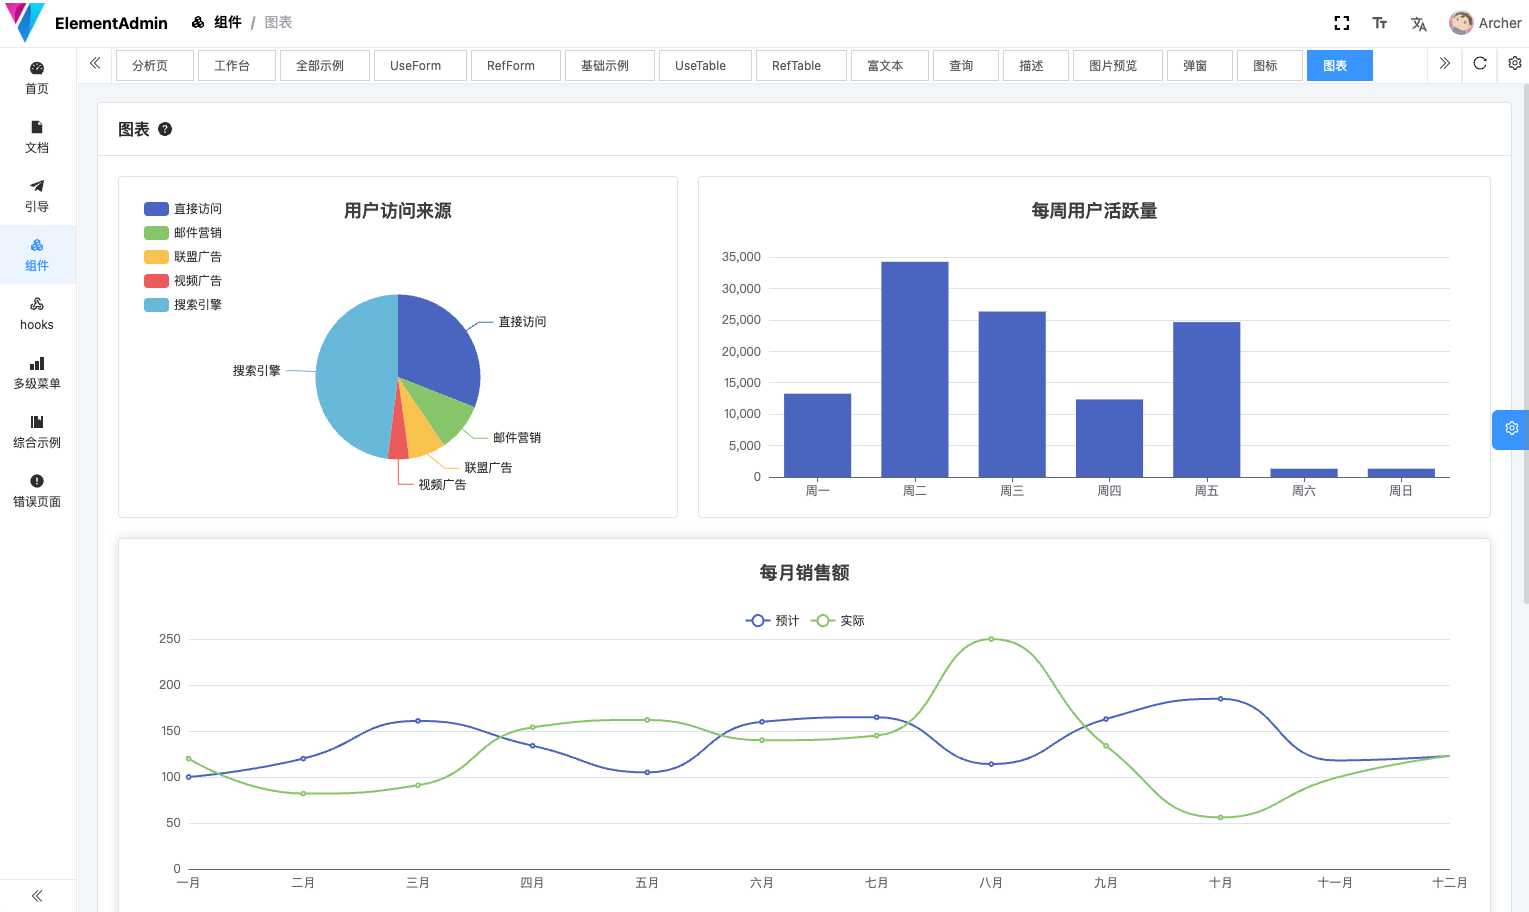Collapse sidebar with bottom double-arrow
The width and height of the screenshot is (1529, 912).
[x=37, y=896]
